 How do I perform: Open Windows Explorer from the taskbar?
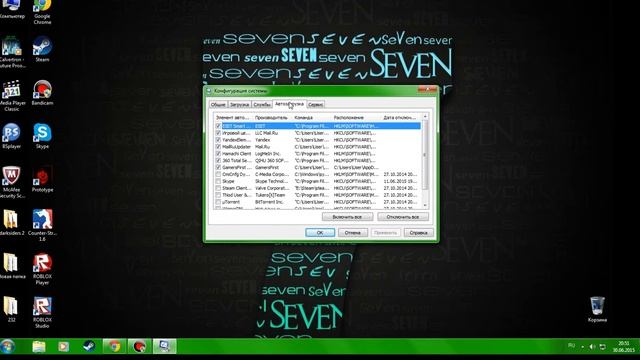39,347
